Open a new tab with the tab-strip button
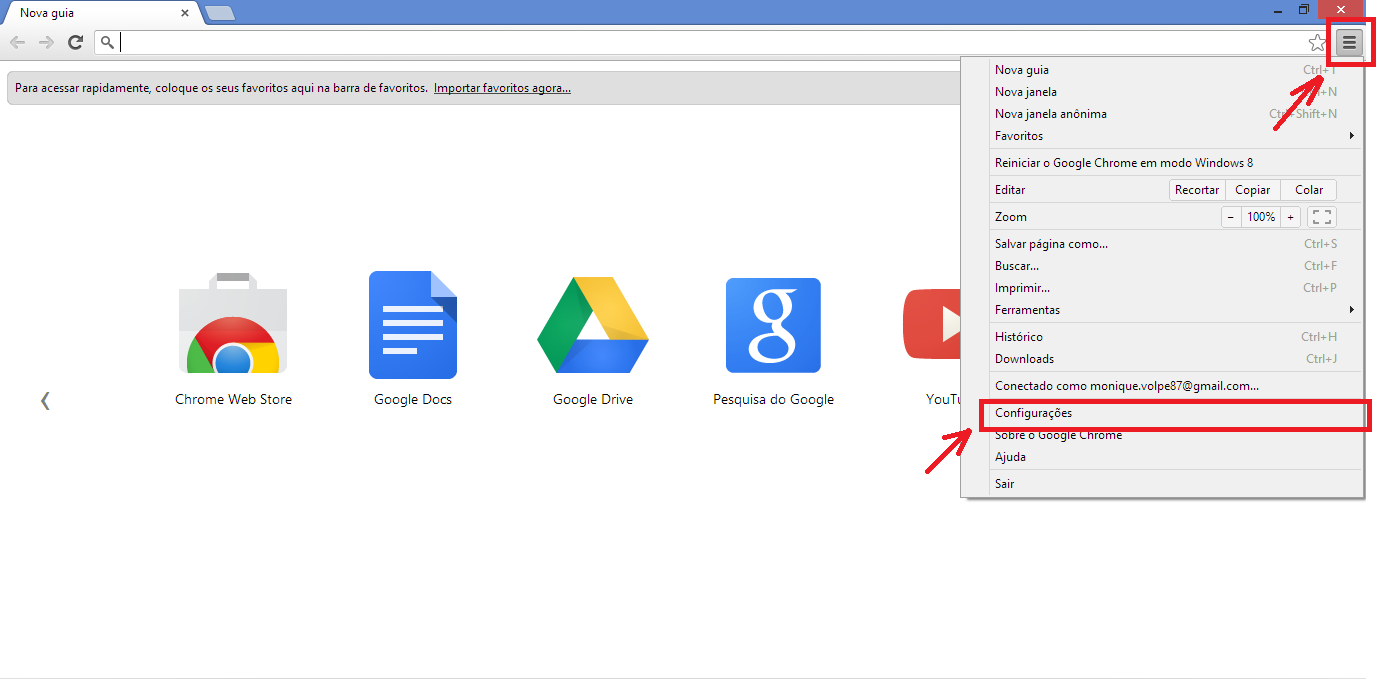1392x679 pixels. coord(220,13)
